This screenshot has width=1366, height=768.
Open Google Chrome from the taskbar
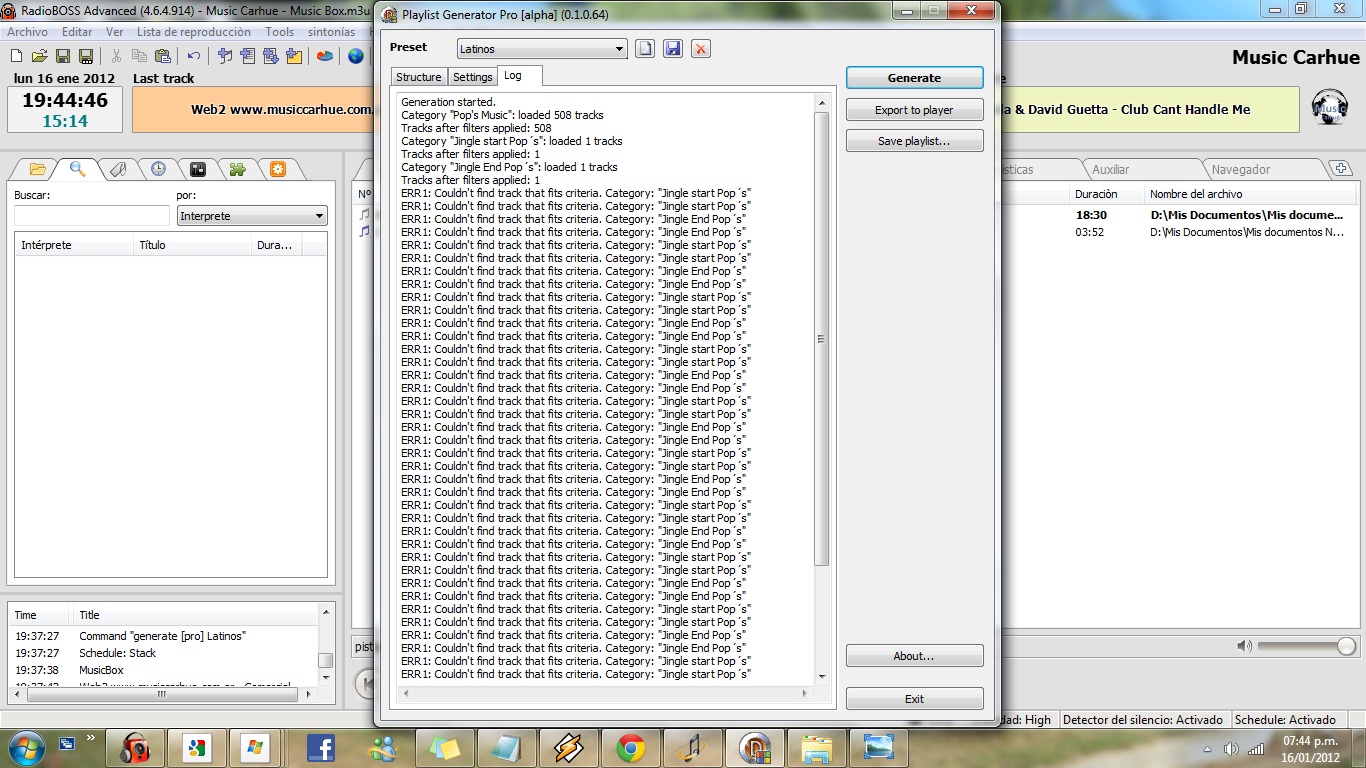tap(630, 748)
